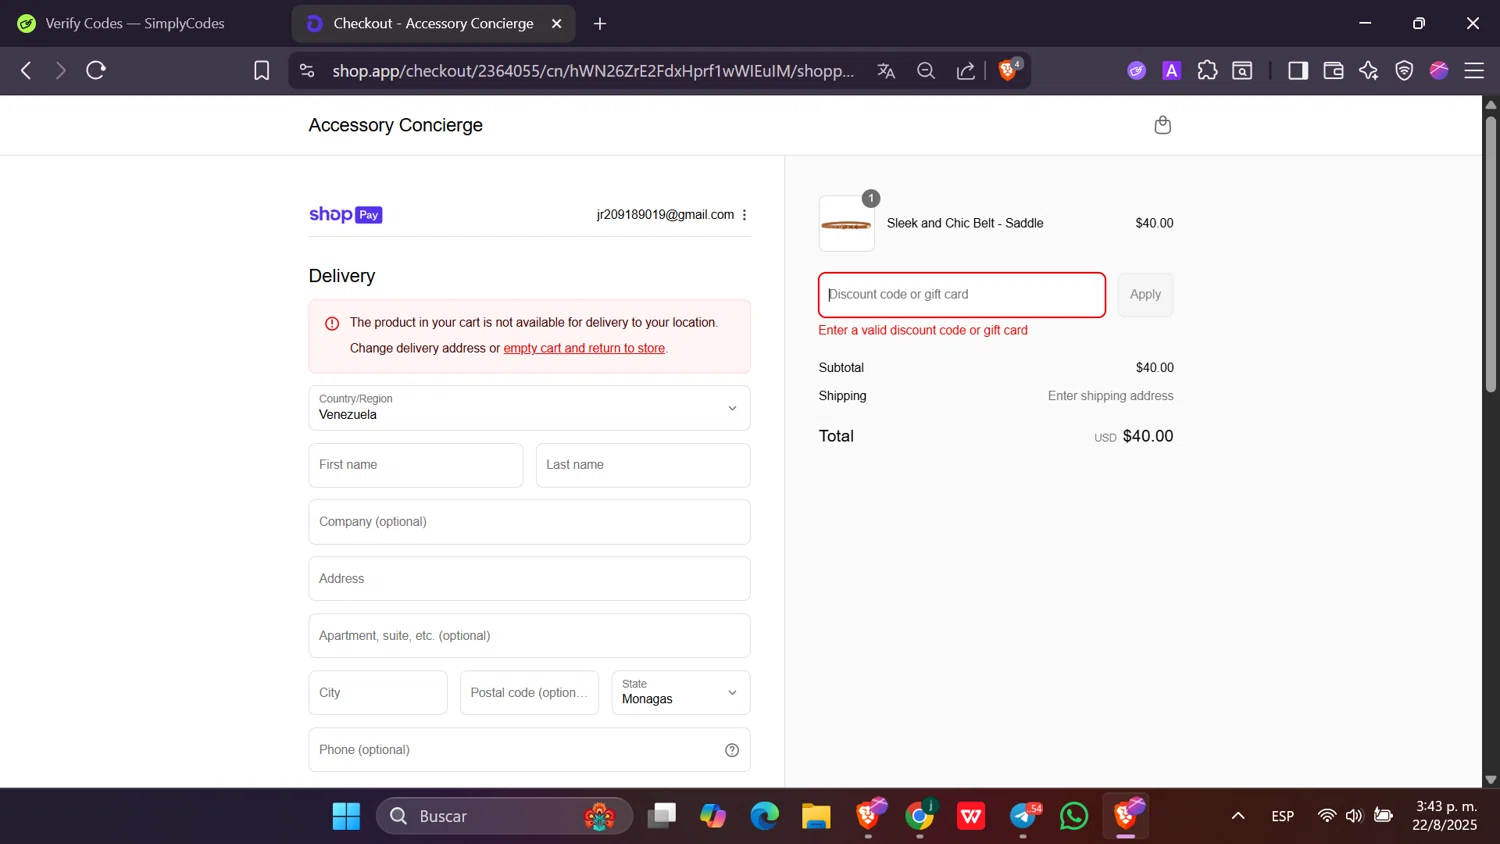Click the jr209189019@gmail.com account email
Image resolution: width=1500 pixels, height=844 pixels.
tap(665, 215)
